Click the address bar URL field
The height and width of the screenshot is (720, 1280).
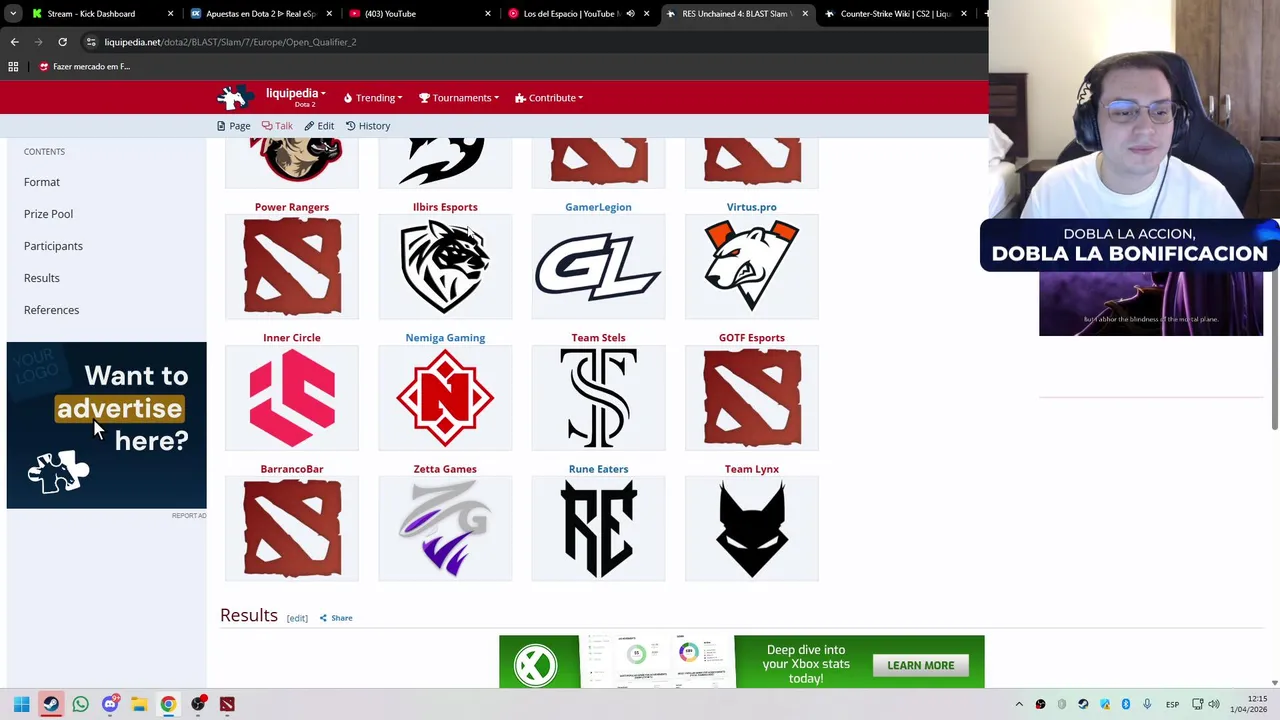click(x=530, y=42)
